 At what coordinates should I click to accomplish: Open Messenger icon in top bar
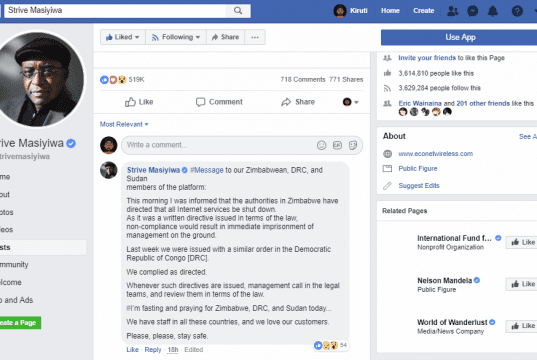(x=473, y=11)
